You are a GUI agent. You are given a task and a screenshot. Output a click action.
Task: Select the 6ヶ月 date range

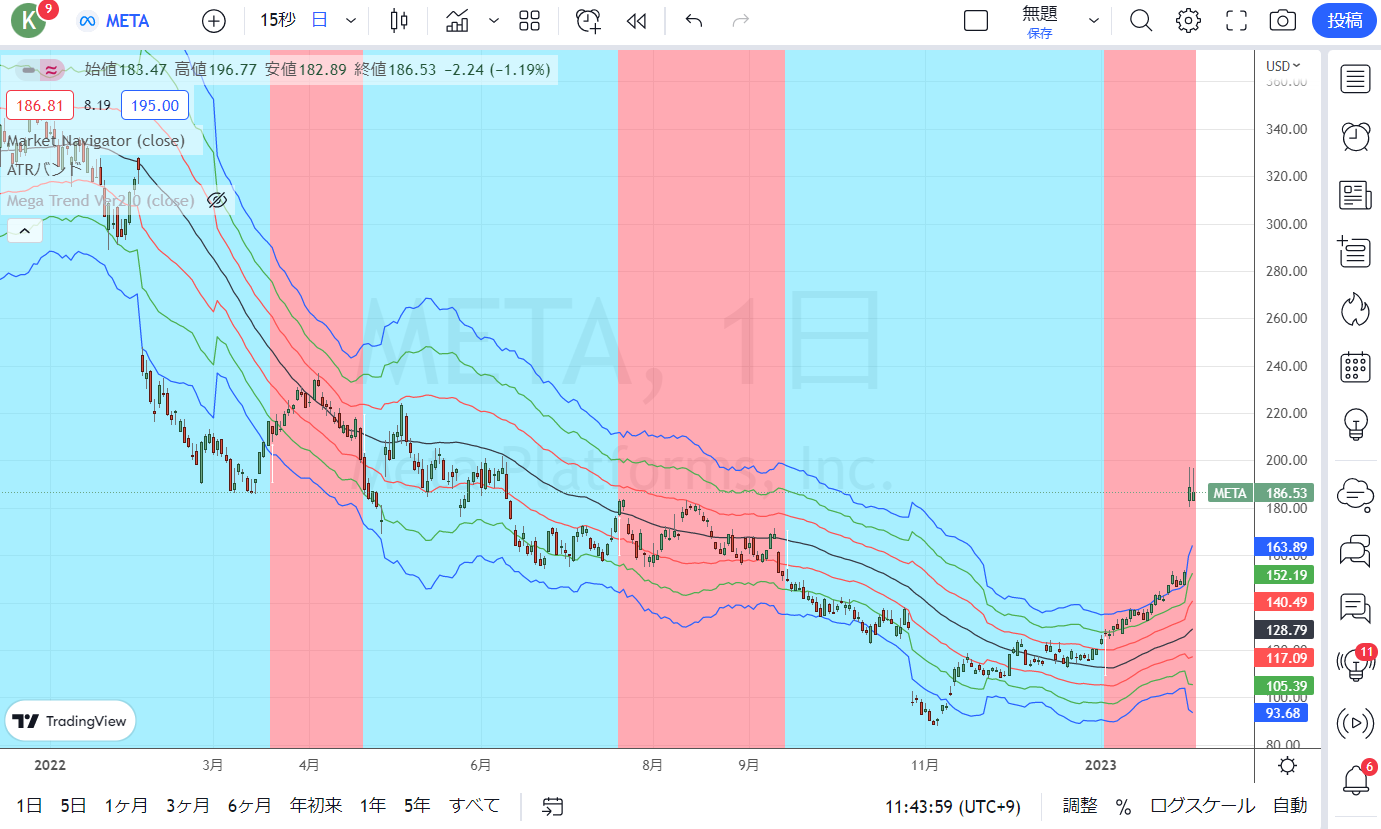point(249,806)
